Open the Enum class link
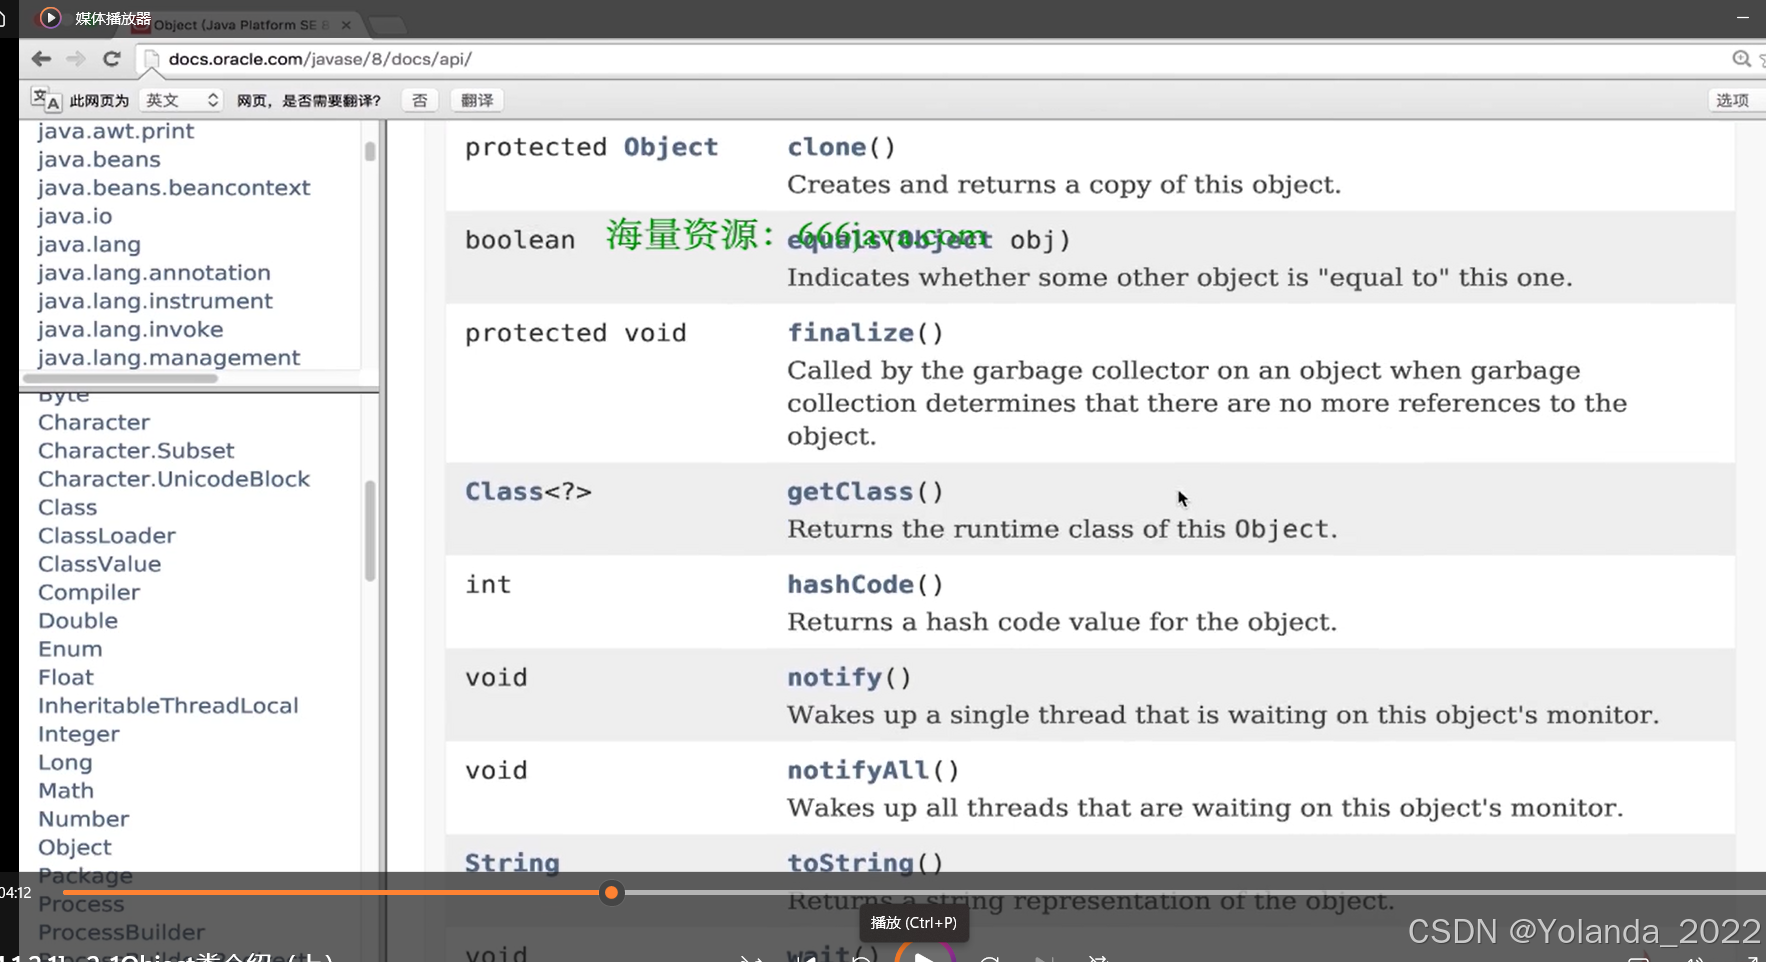Viewport: 1766px width, 962px height. click(x=70, y=649)
